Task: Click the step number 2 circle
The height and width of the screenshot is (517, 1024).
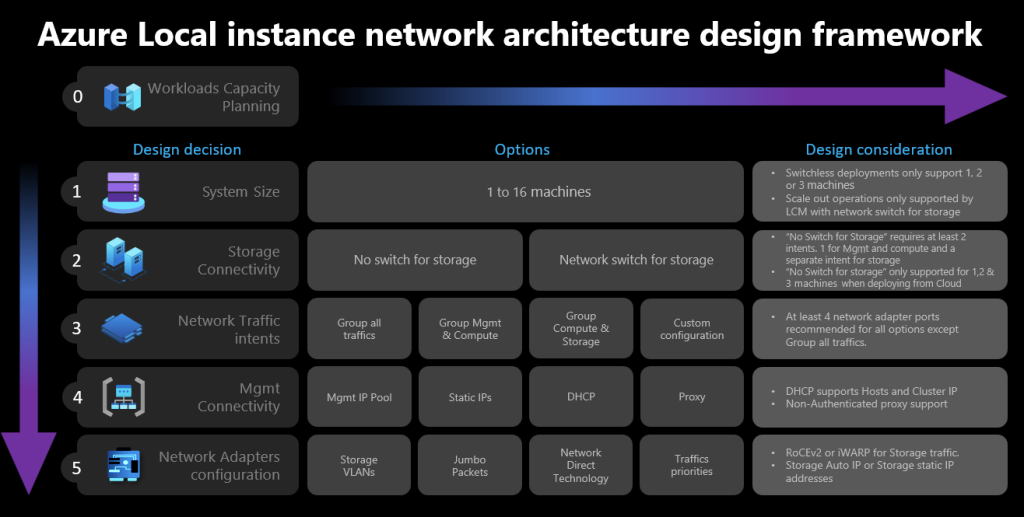Action: pos(77,260)
